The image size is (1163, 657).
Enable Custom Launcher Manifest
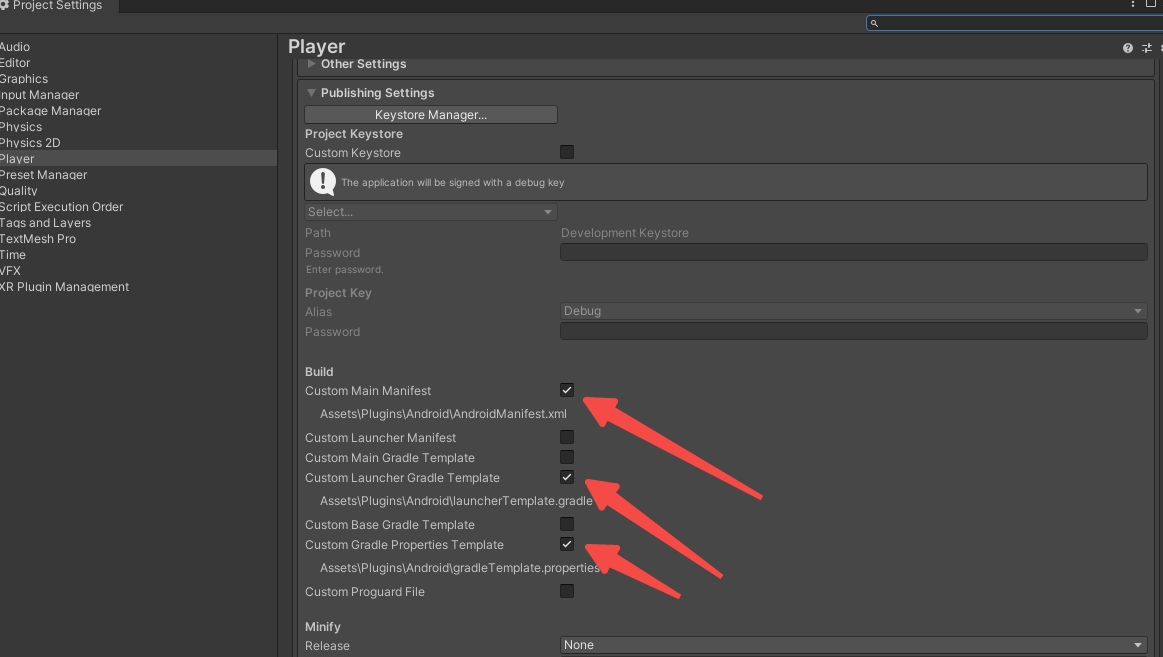[567, 438]
